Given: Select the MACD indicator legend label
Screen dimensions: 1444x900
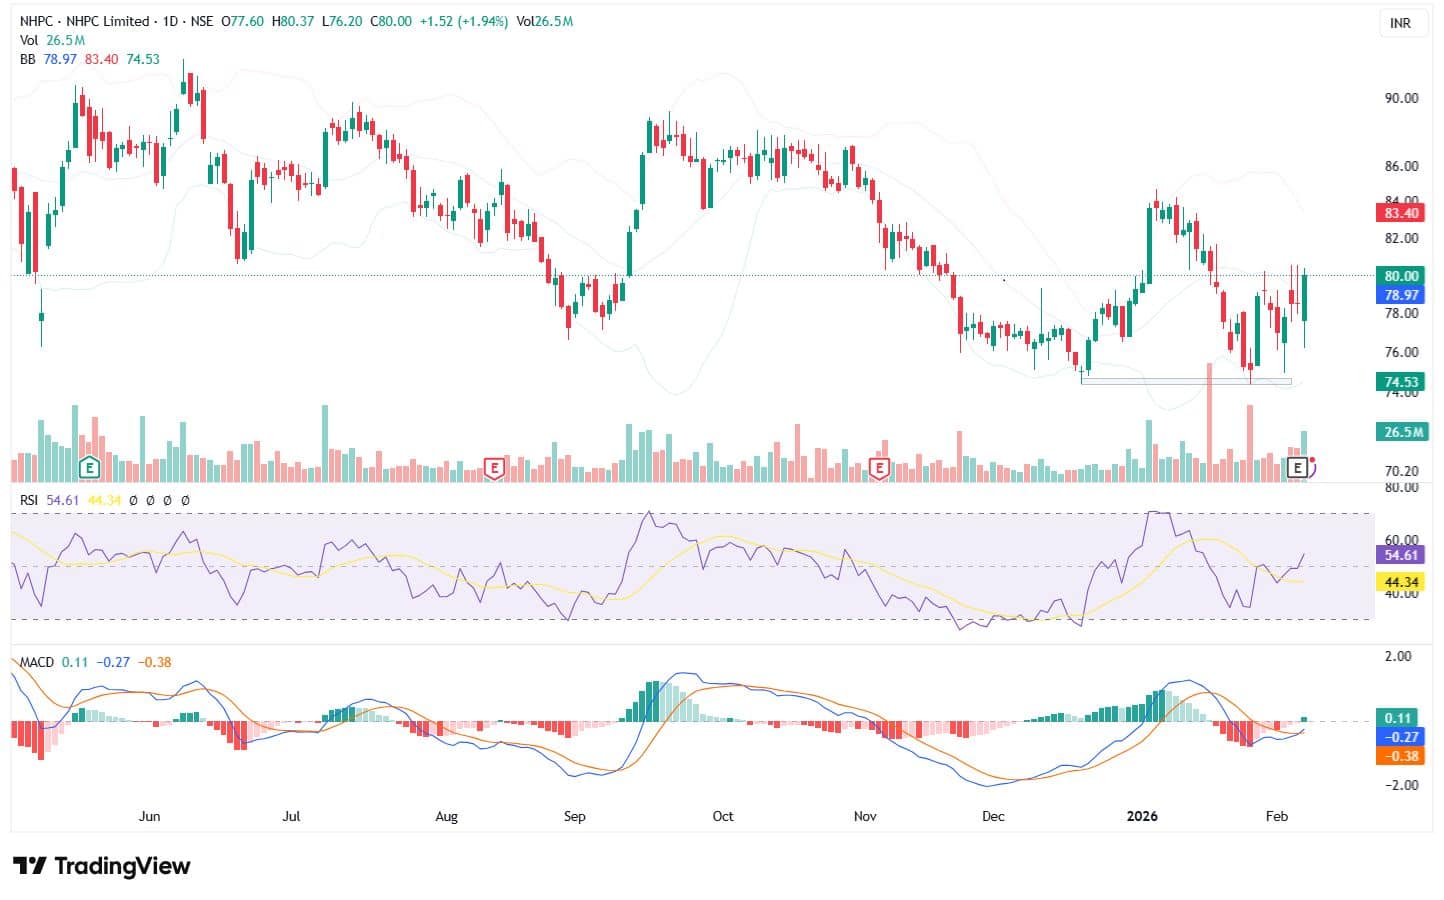Looking at the screenshot, I should (x=37, y=662).
